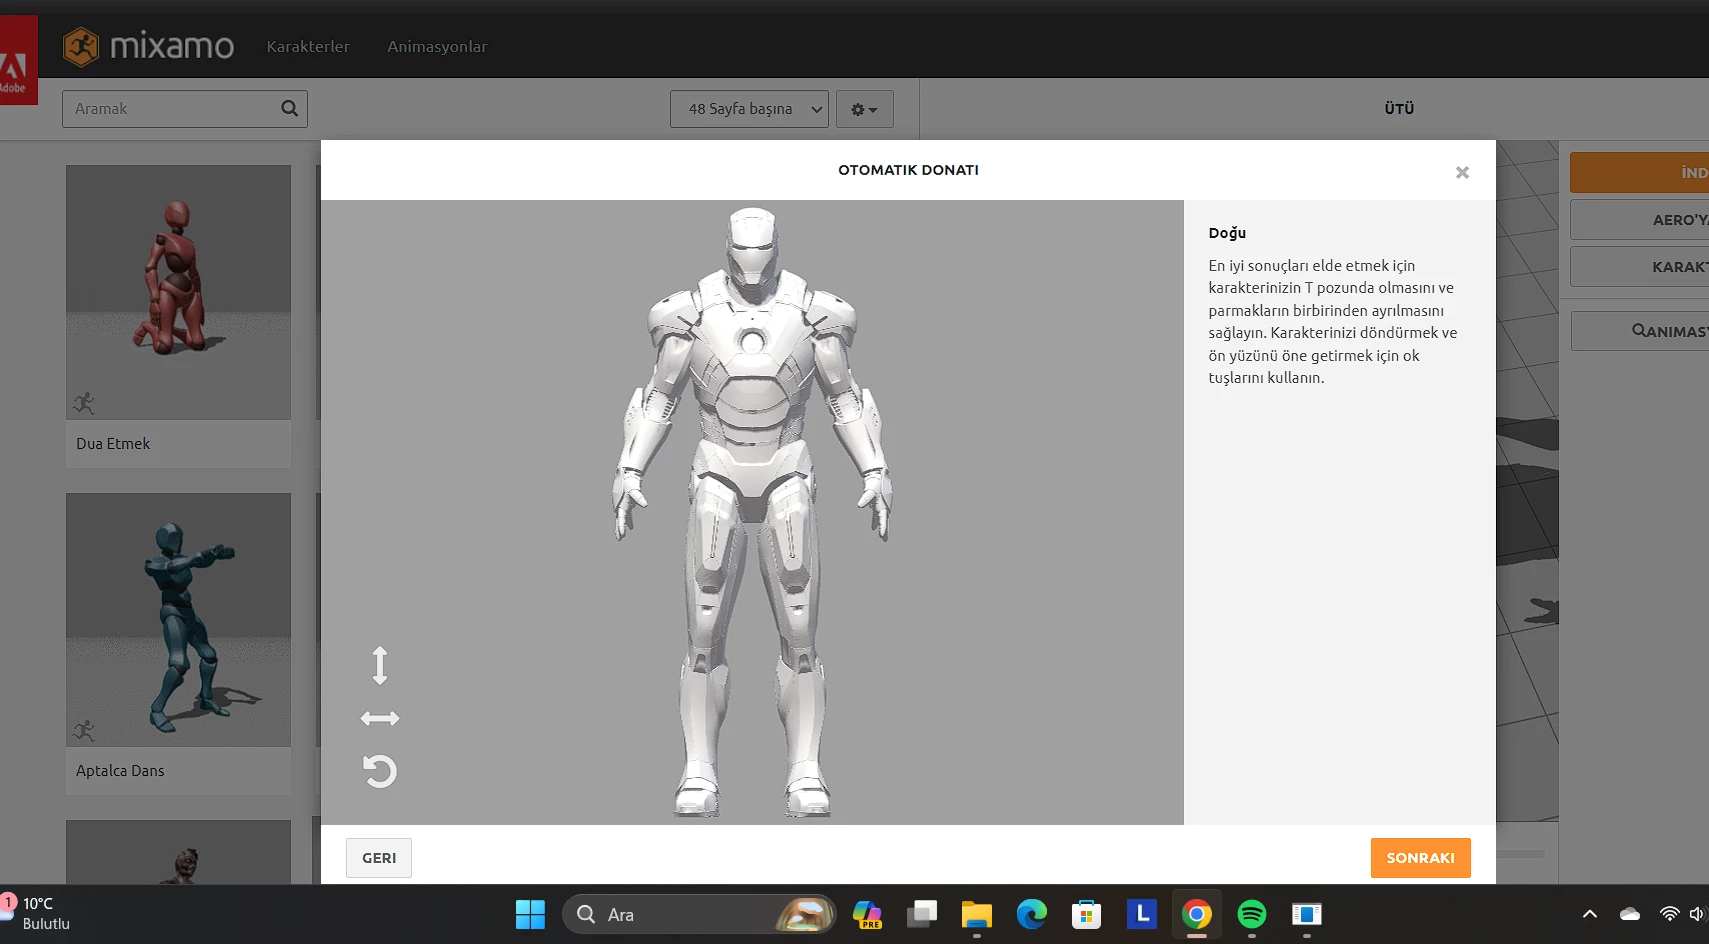The width and height of the screenshot is (1709, 944).
Task: Open Microsoft Store from the taskbar
Action: [1087, 914]
